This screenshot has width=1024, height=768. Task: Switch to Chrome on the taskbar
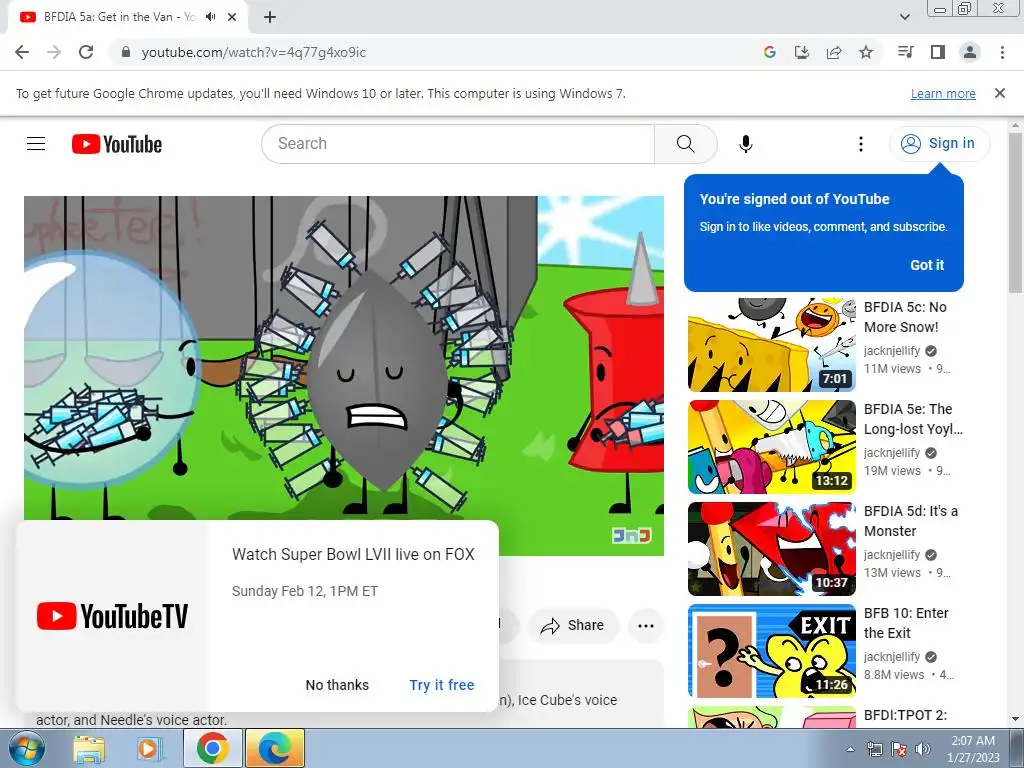pyautogui.click(x=213, y=748)
